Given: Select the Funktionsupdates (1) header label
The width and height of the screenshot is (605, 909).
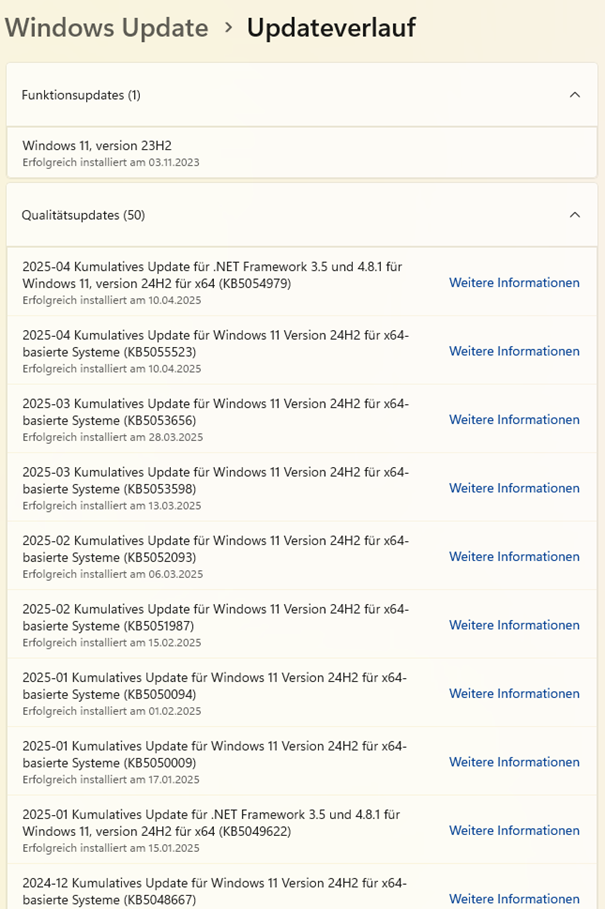Looking at the screenshot, I should 81,95.
